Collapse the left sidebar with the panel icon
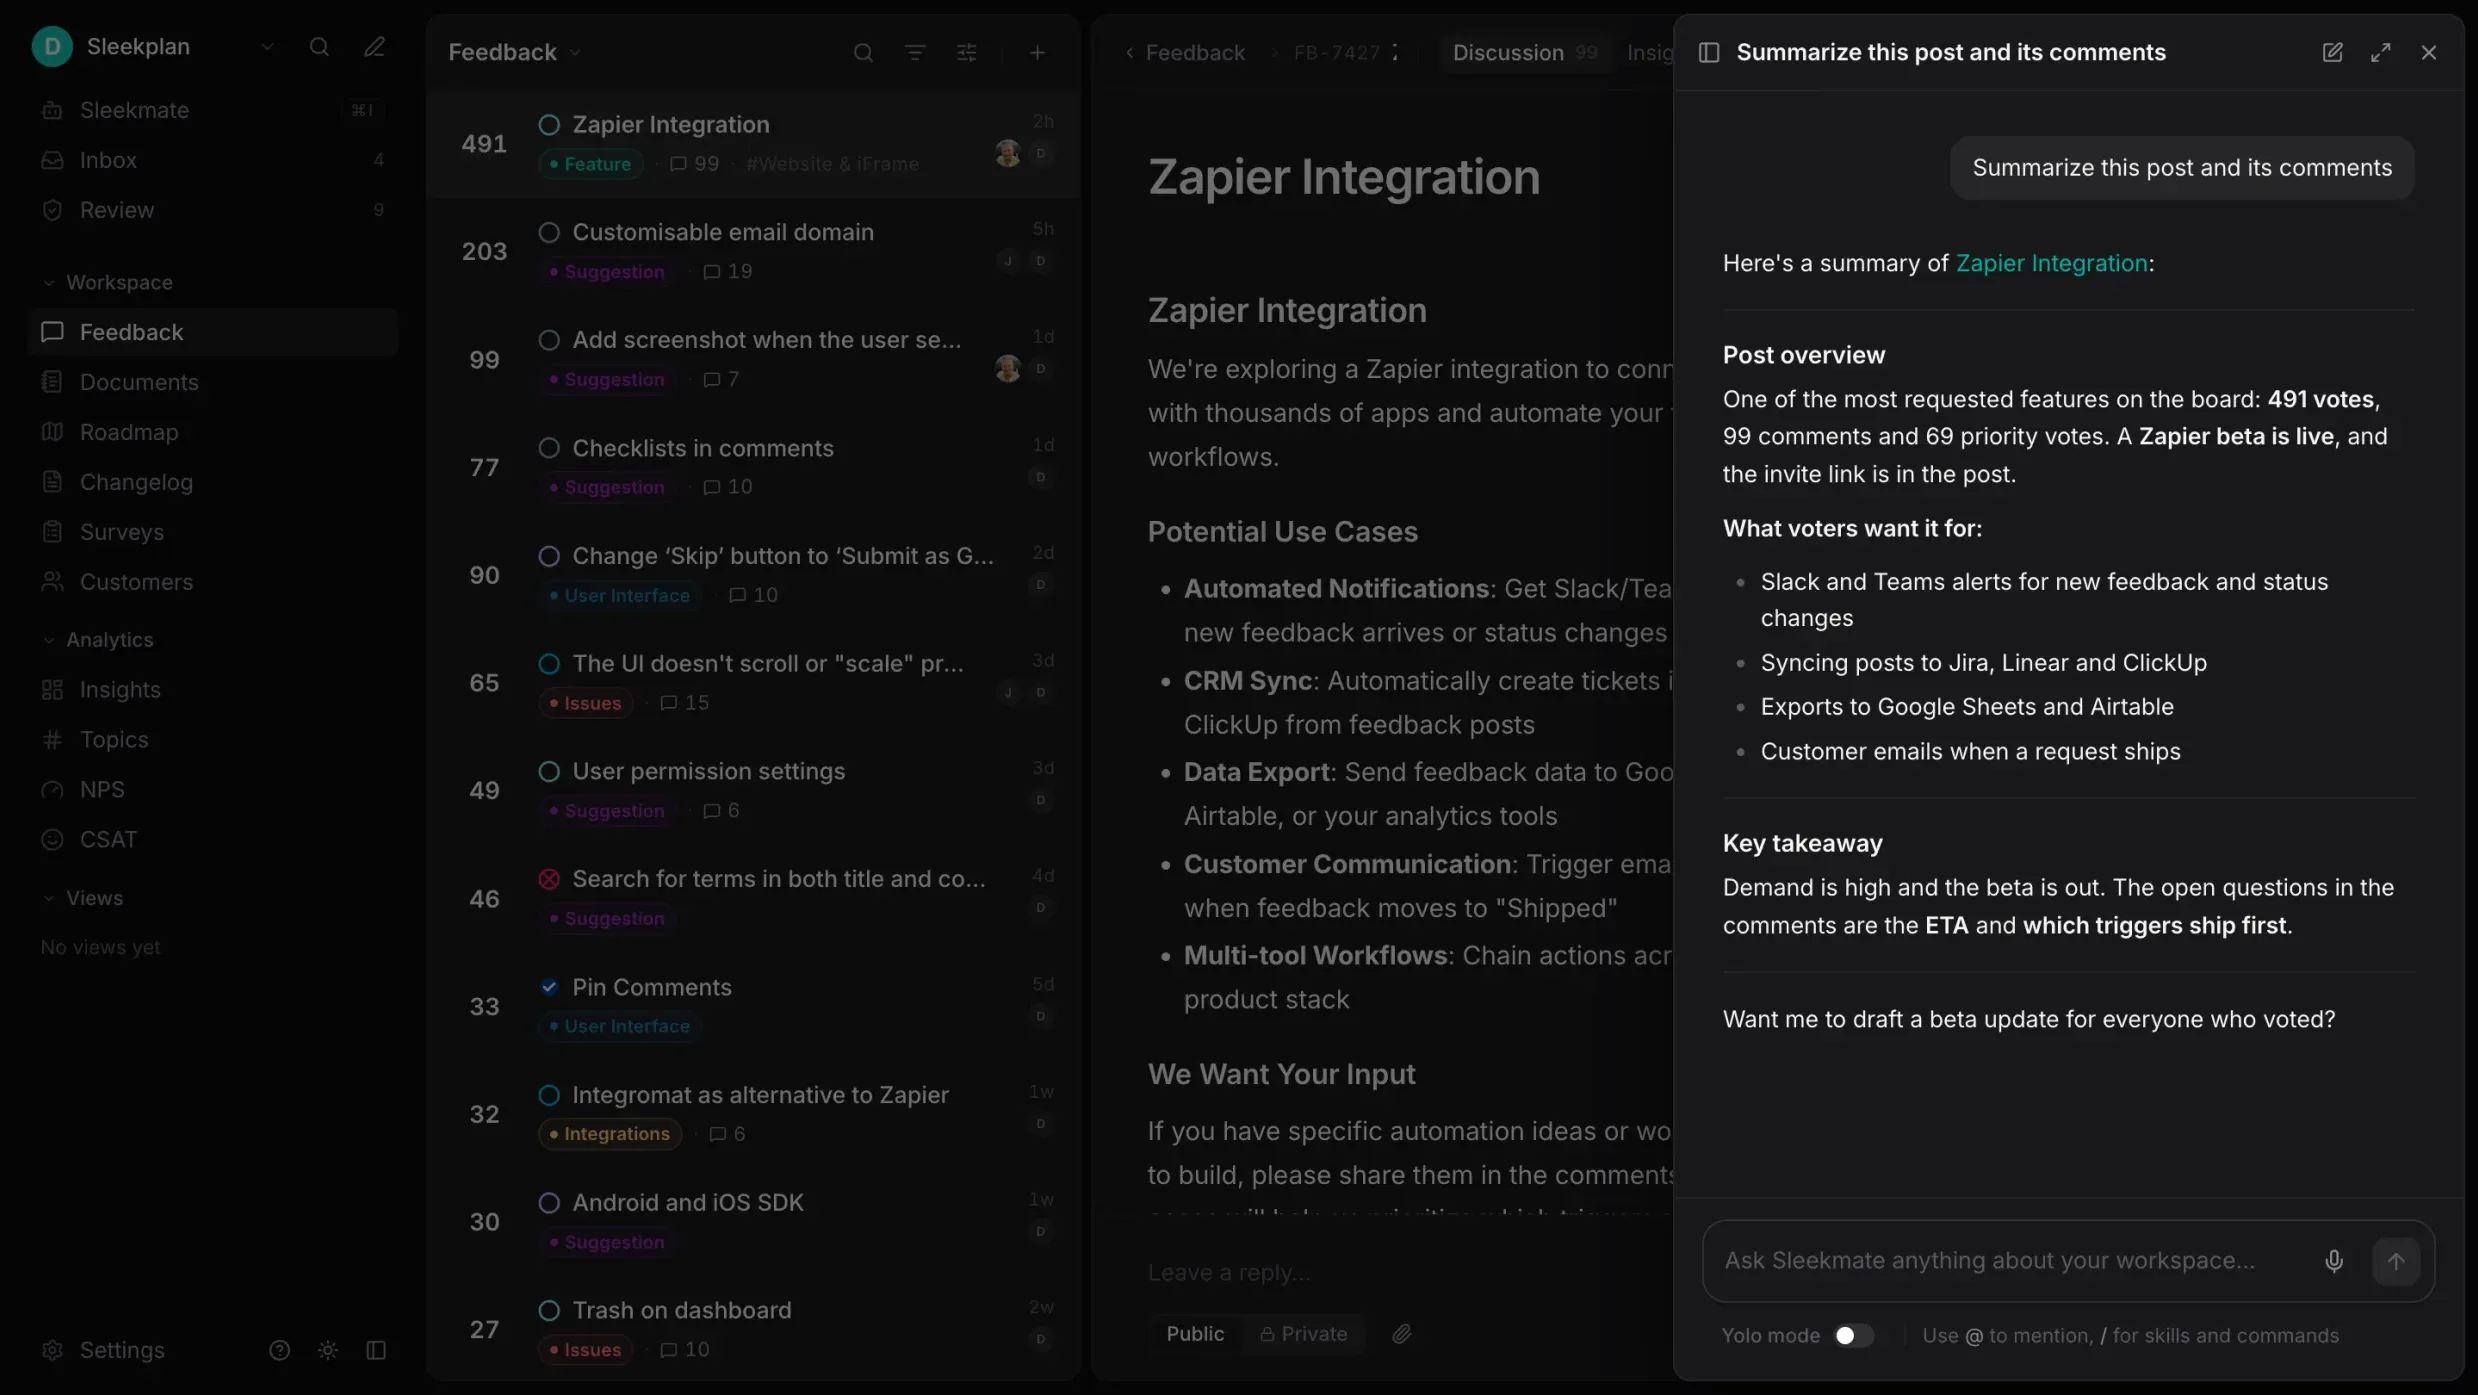 click(376, 1350)
